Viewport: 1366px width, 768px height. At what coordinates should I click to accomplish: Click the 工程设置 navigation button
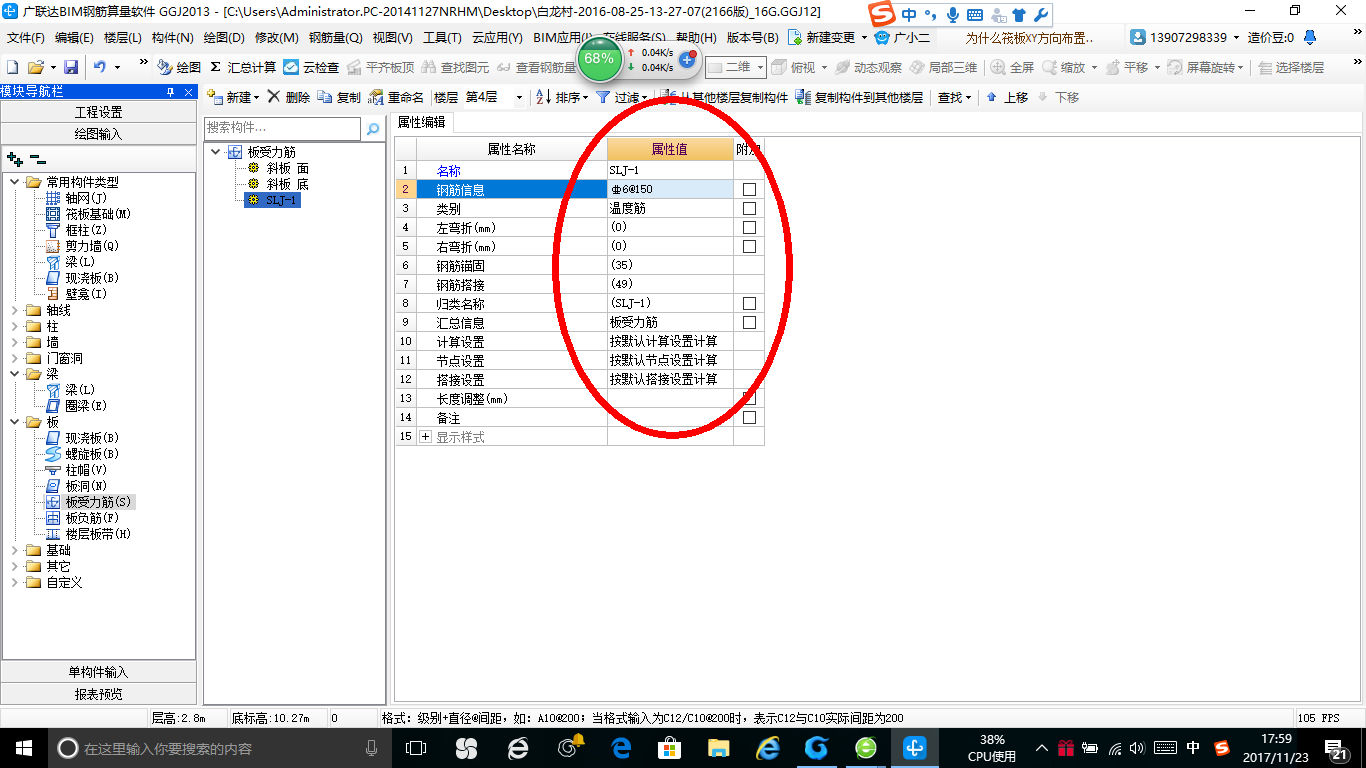pyautogui.click(x=98, y=112)
